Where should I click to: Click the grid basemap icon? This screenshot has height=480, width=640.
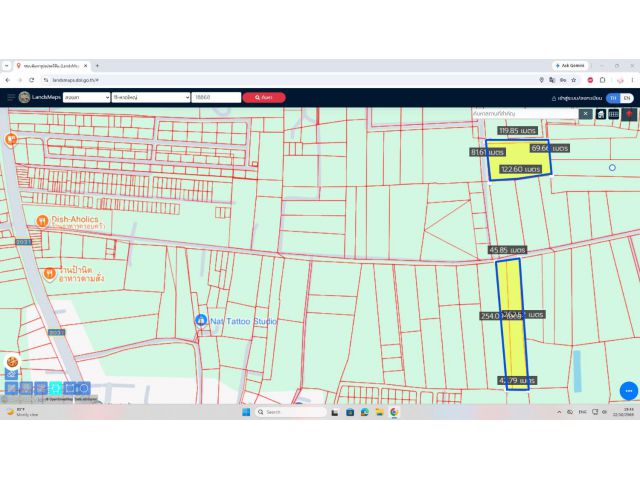pos(614,114)
